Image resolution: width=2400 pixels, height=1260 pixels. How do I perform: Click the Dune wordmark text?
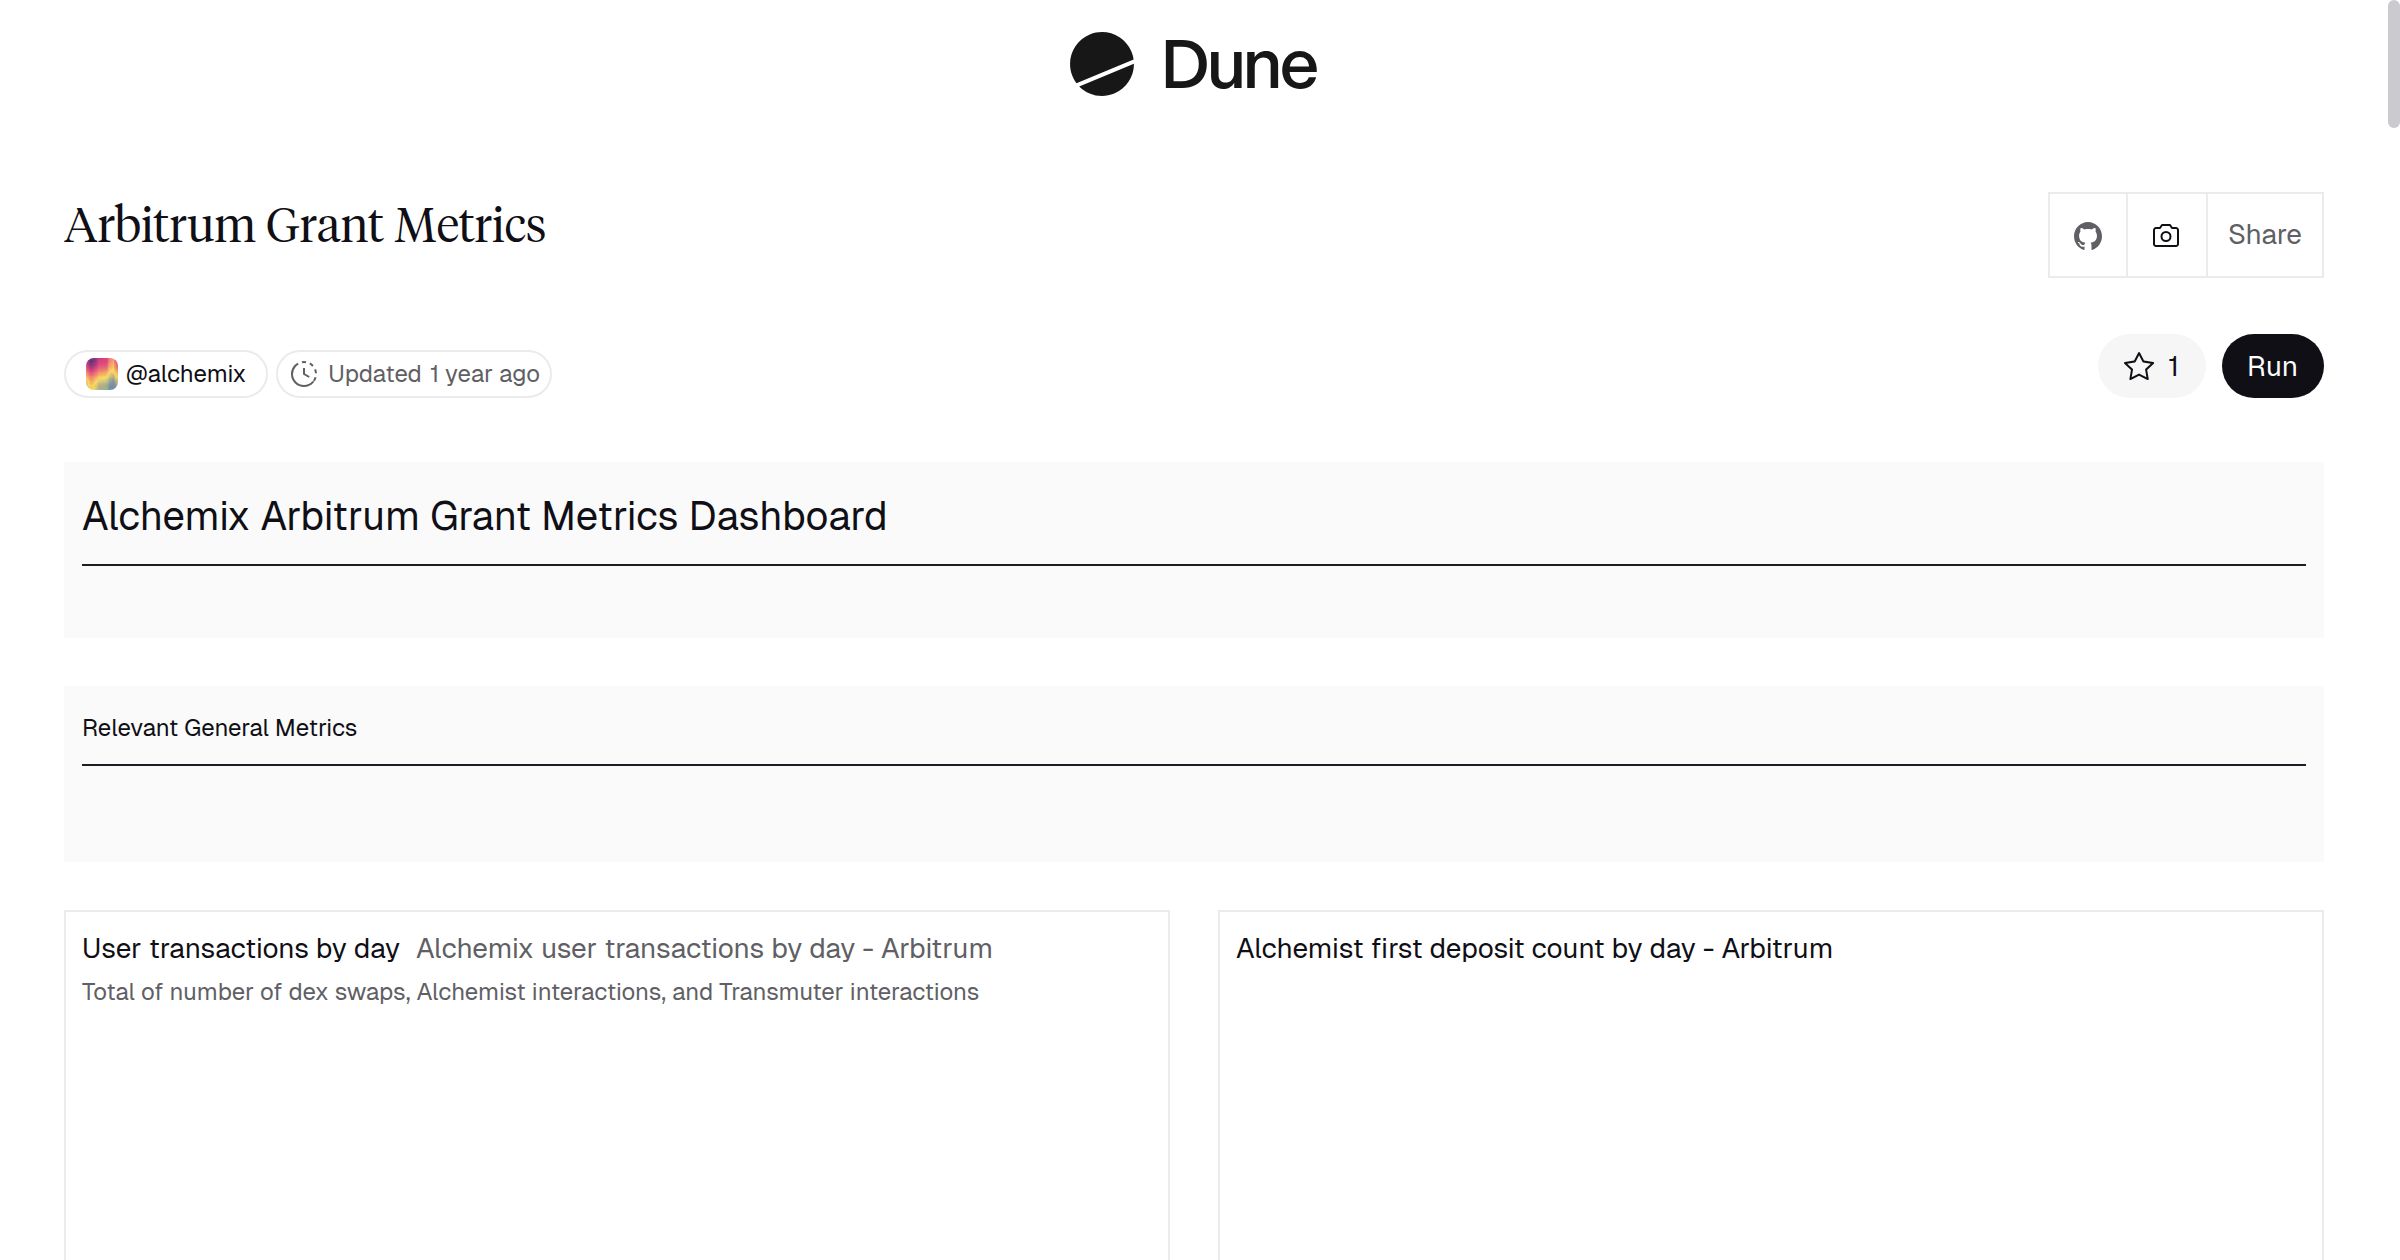tap(1239, 66)
